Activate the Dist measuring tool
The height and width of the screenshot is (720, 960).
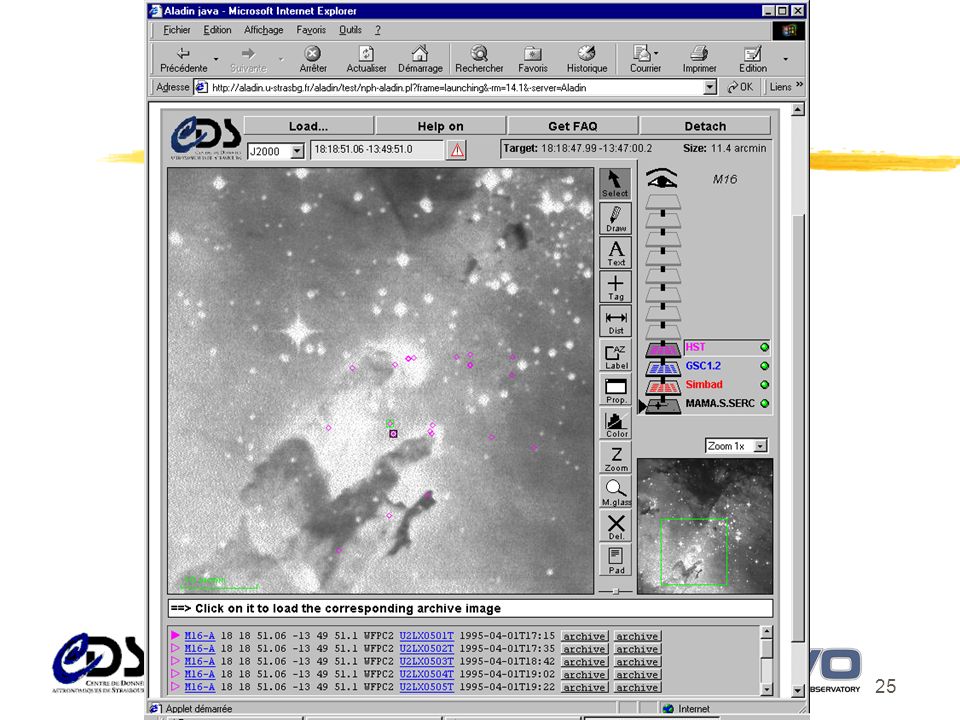pyautogui.click(x=615, y=321)
